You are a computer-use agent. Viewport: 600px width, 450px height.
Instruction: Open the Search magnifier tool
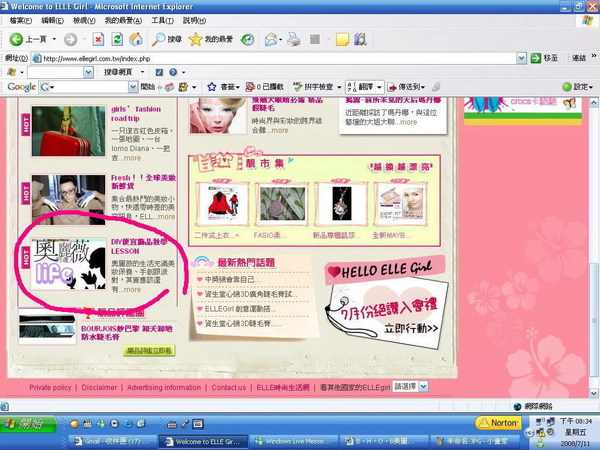[x=158, y=39]
